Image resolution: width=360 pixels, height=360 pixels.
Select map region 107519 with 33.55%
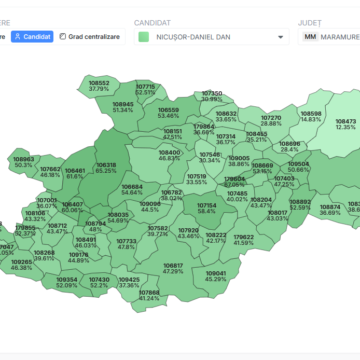click(x=197, y=179)
